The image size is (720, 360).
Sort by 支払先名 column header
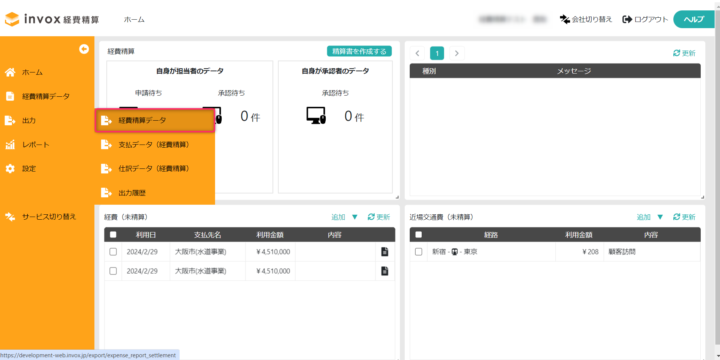(208, 235)
